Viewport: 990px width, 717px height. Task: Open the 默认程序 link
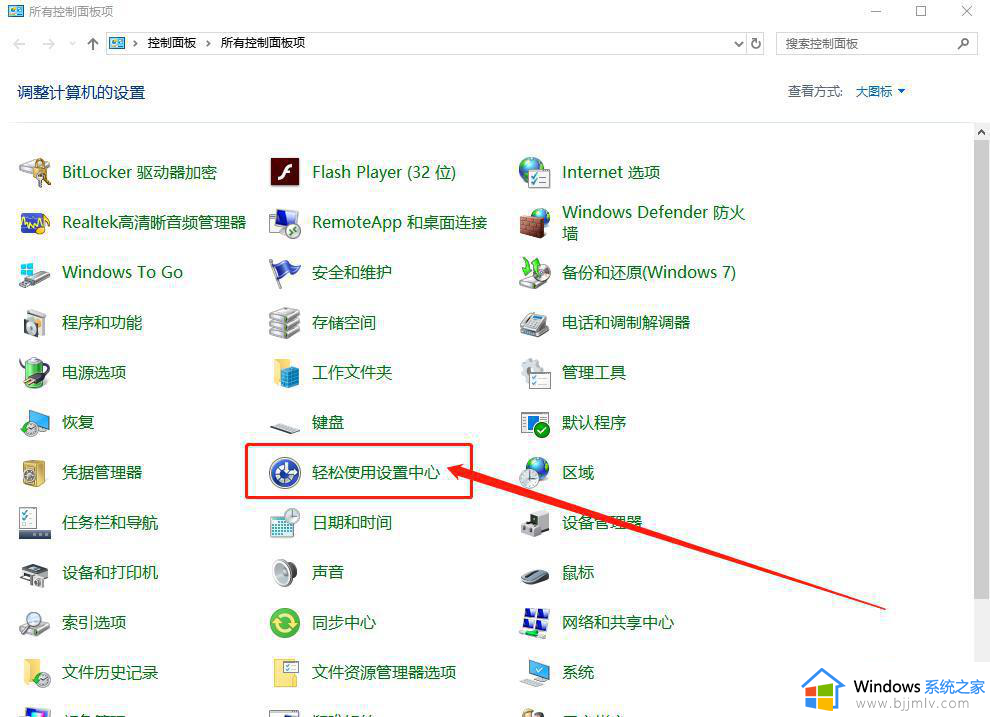pos(593,422)
